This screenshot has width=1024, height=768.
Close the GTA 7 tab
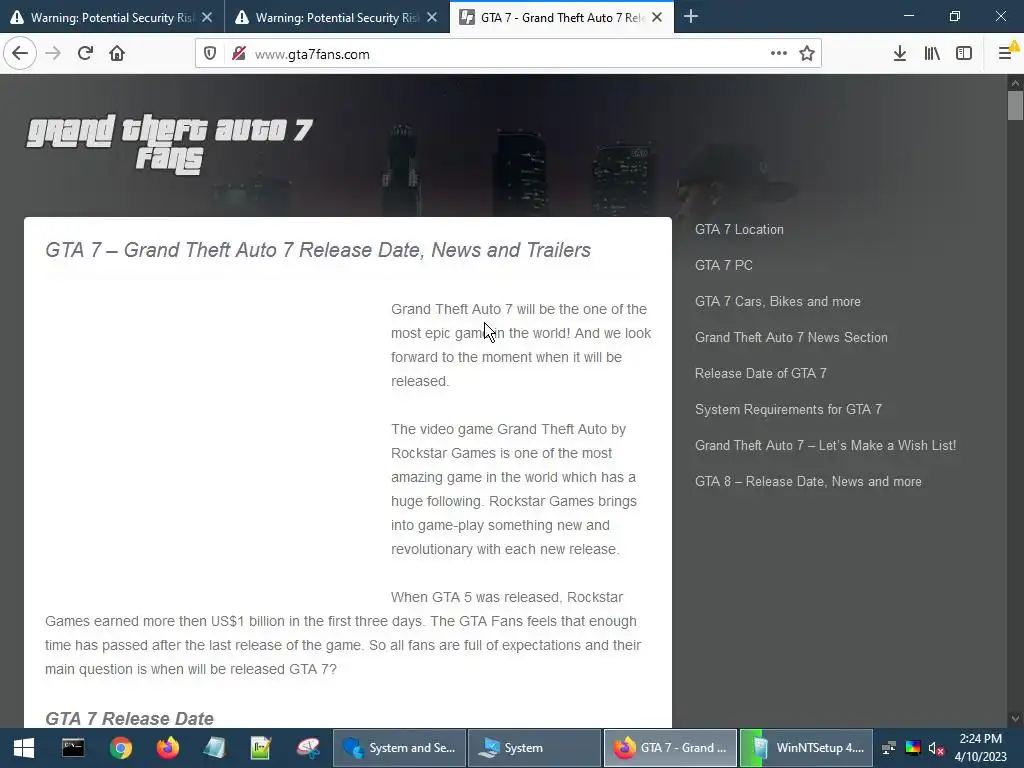tap(657, 18)
